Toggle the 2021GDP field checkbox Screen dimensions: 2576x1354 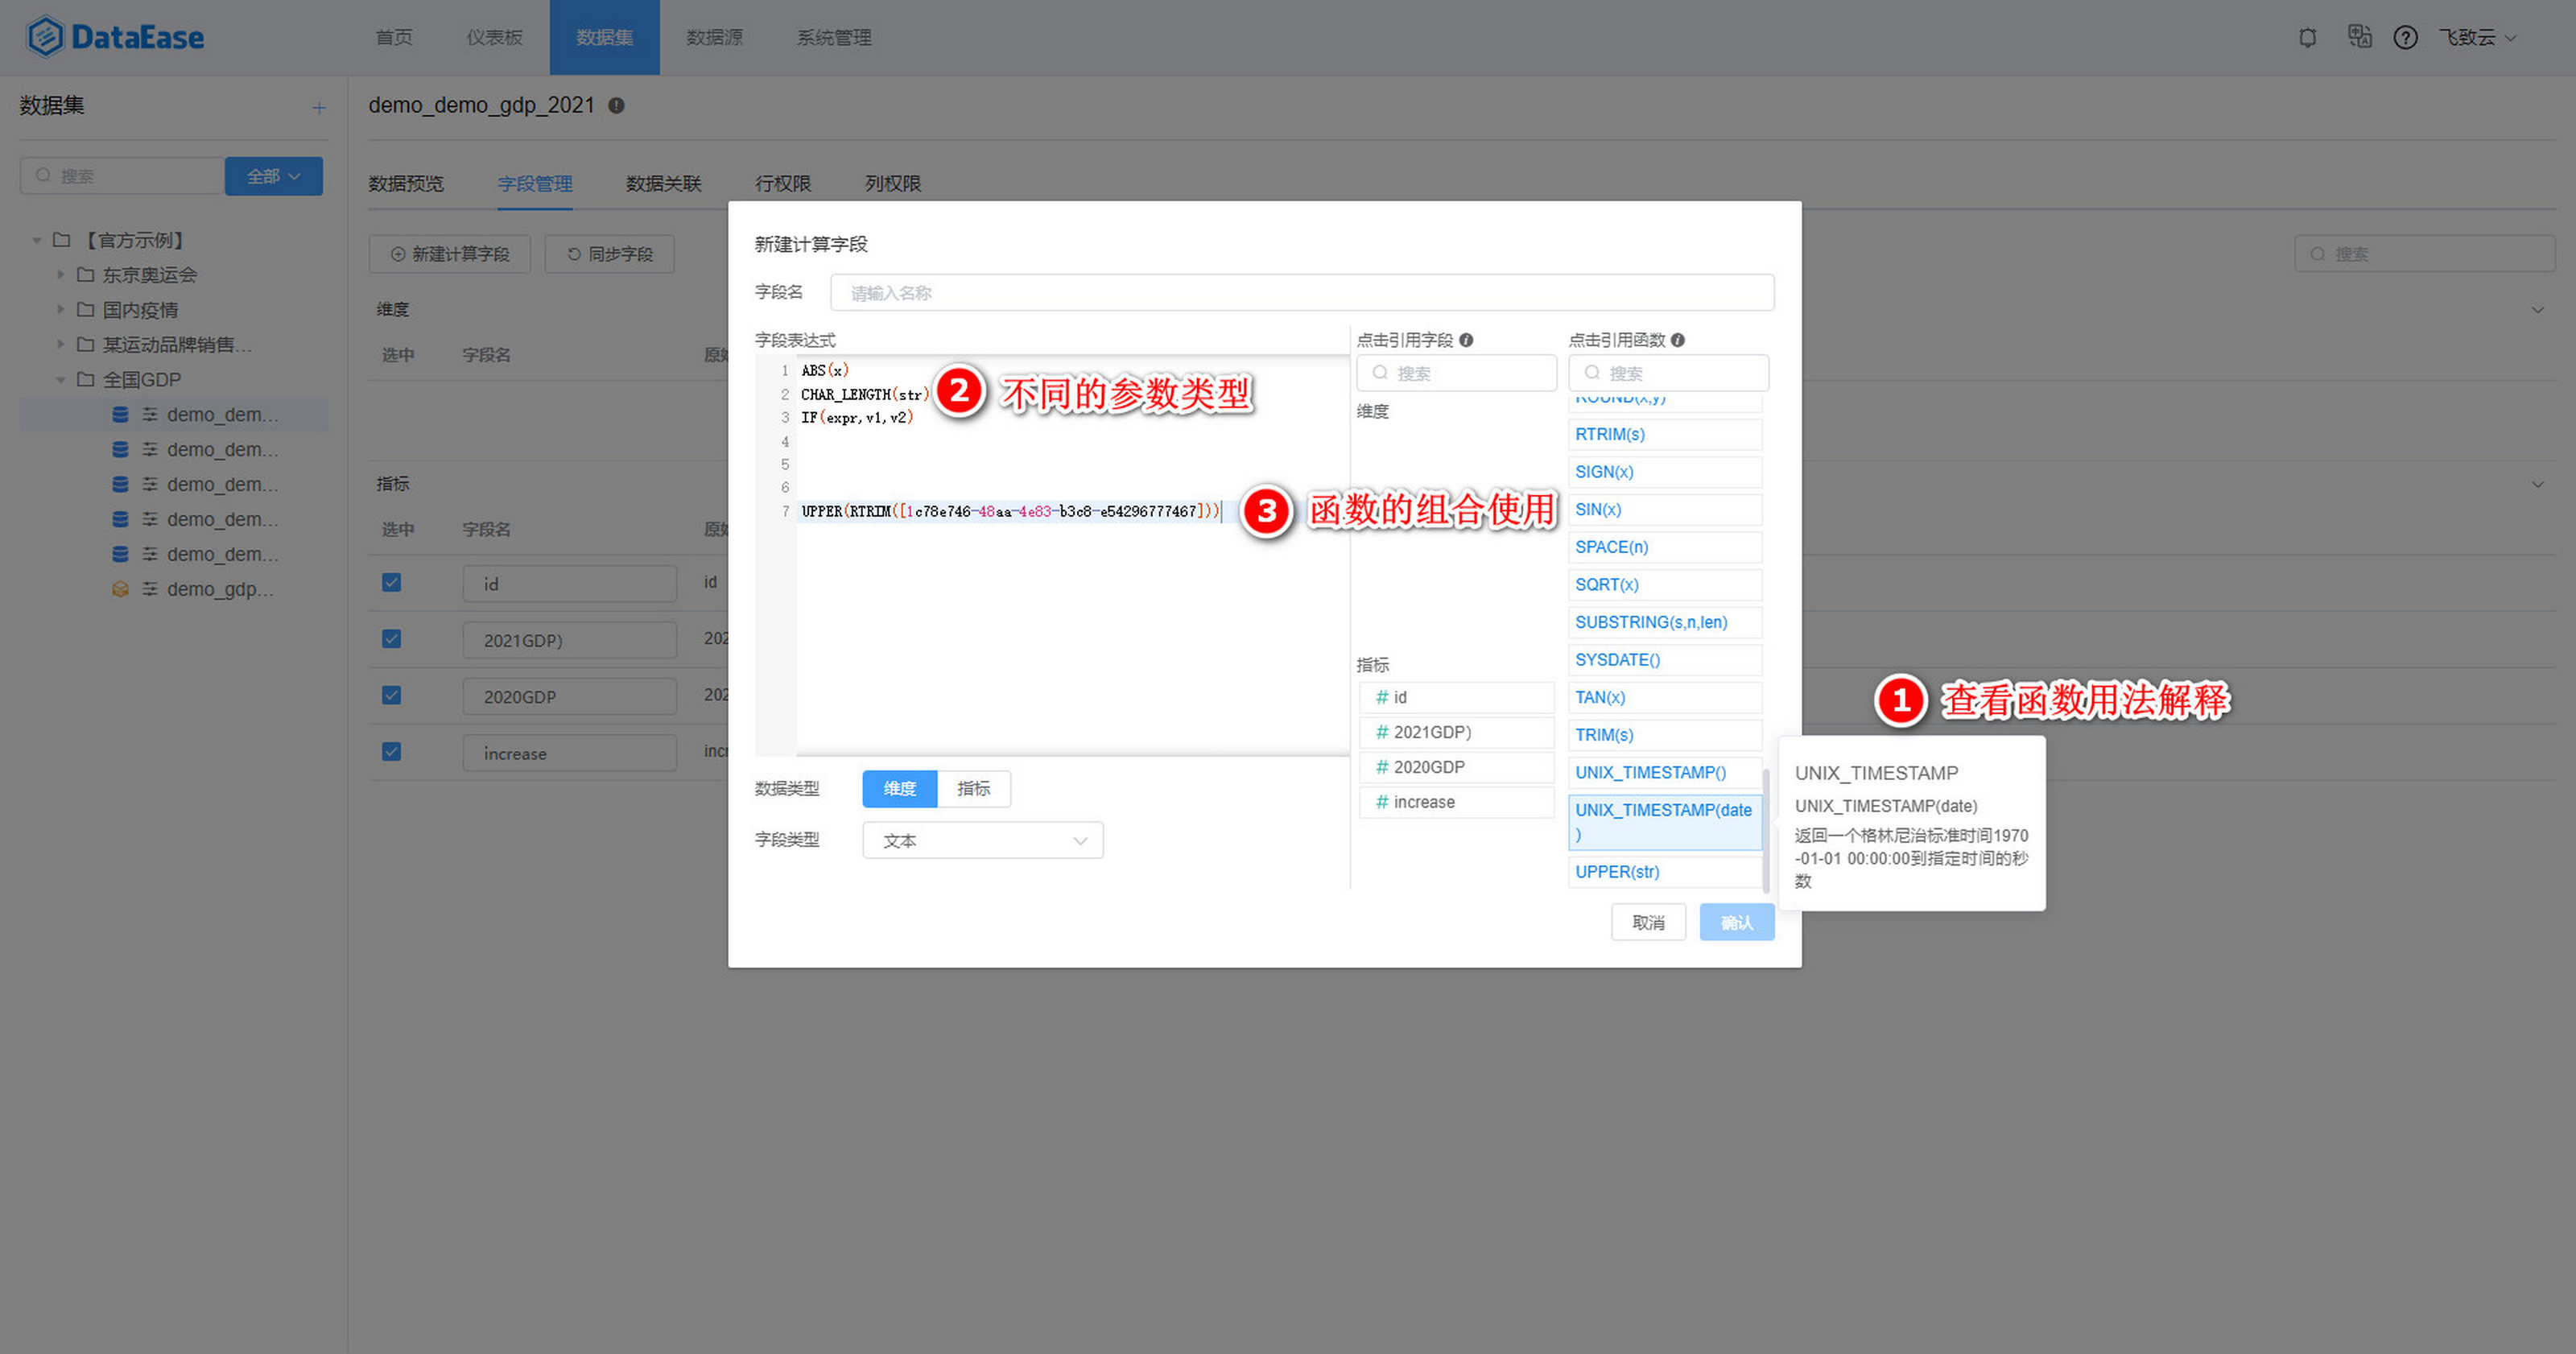pyautogui.click(x=394, y=637)
